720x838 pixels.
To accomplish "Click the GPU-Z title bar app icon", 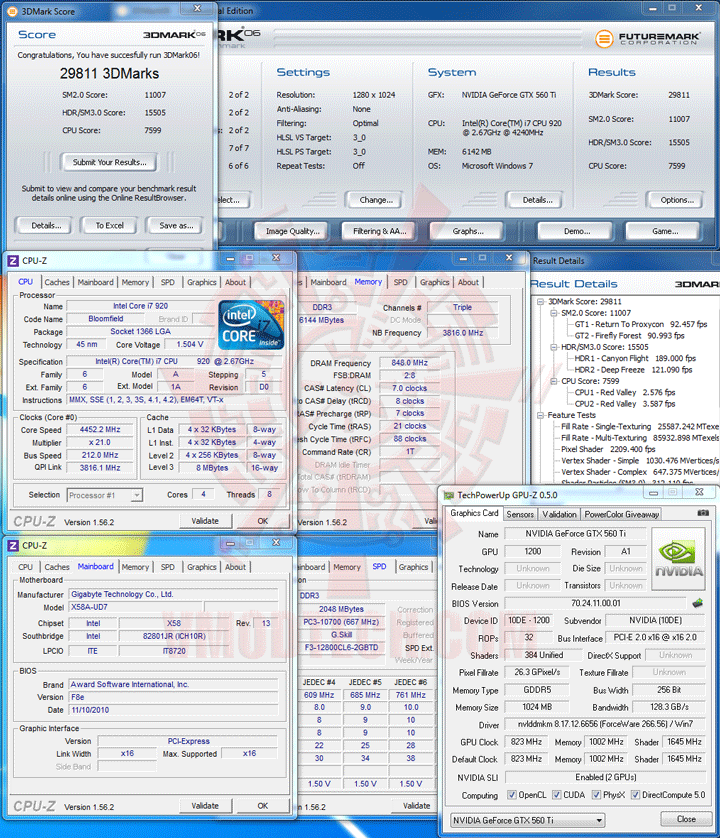I will [x=449, y=495].
